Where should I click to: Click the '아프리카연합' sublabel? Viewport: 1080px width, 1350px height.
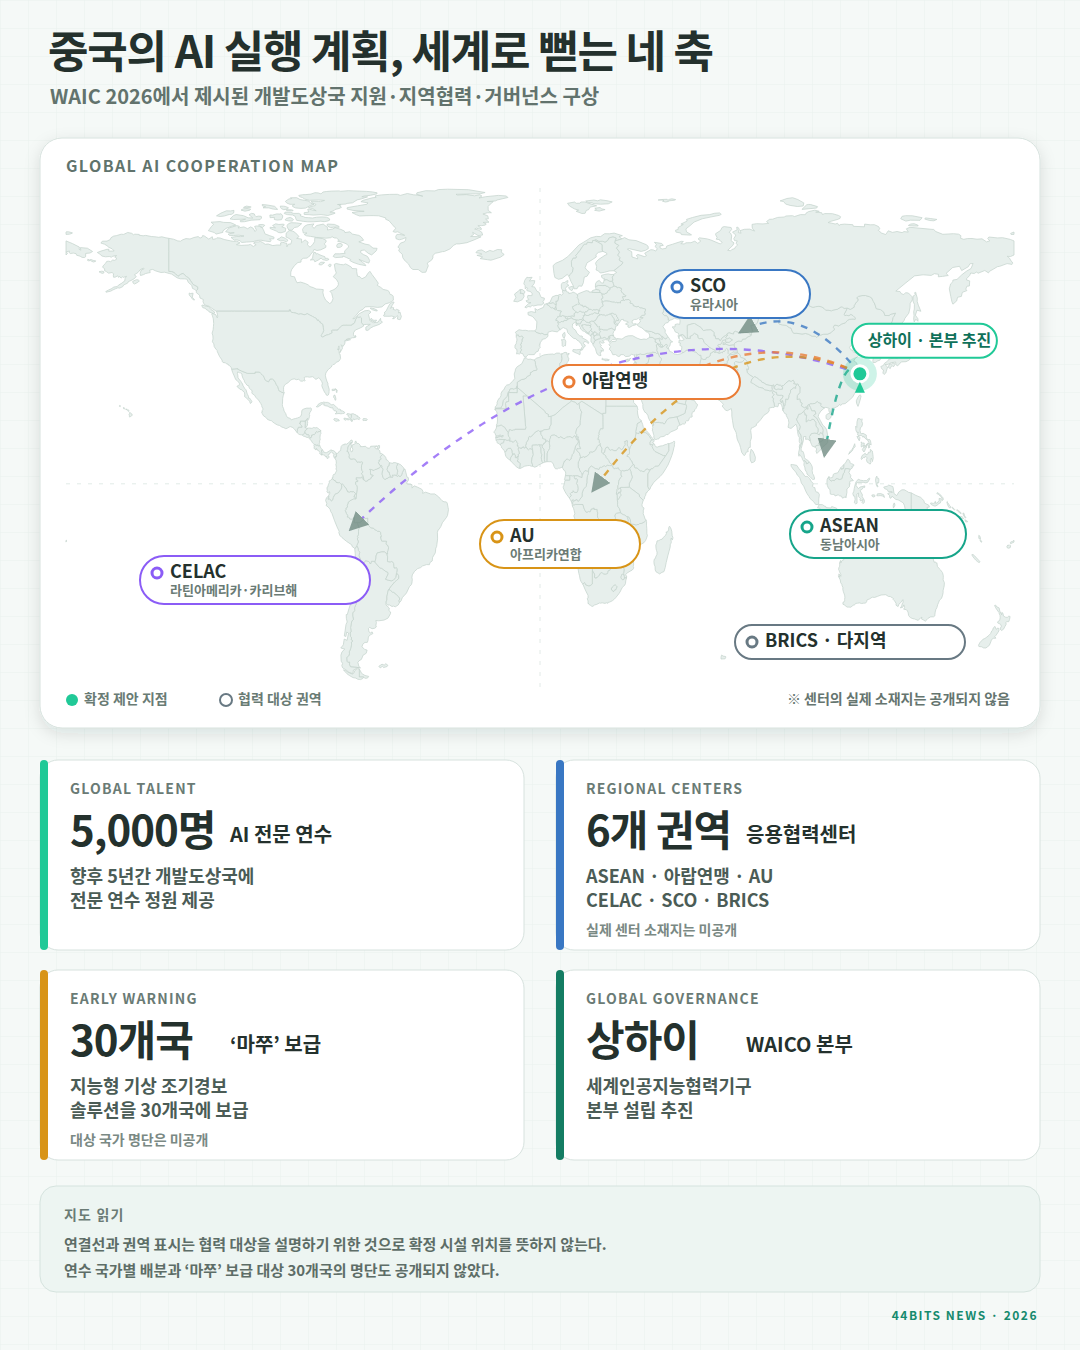coord(546,555)
